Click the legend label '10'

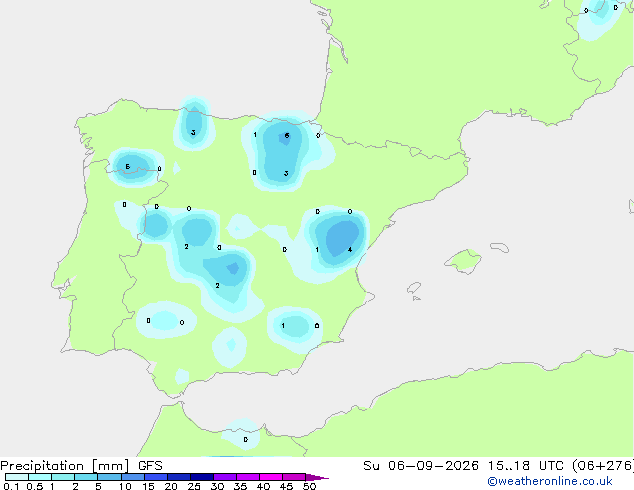(x=125, y=486)
